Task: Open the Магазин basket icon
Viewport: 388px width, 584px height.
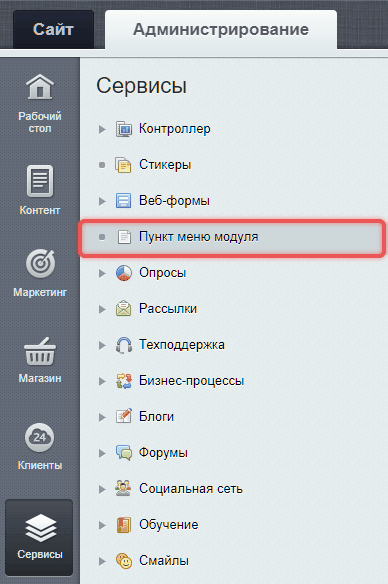Action: coord(40,351)
